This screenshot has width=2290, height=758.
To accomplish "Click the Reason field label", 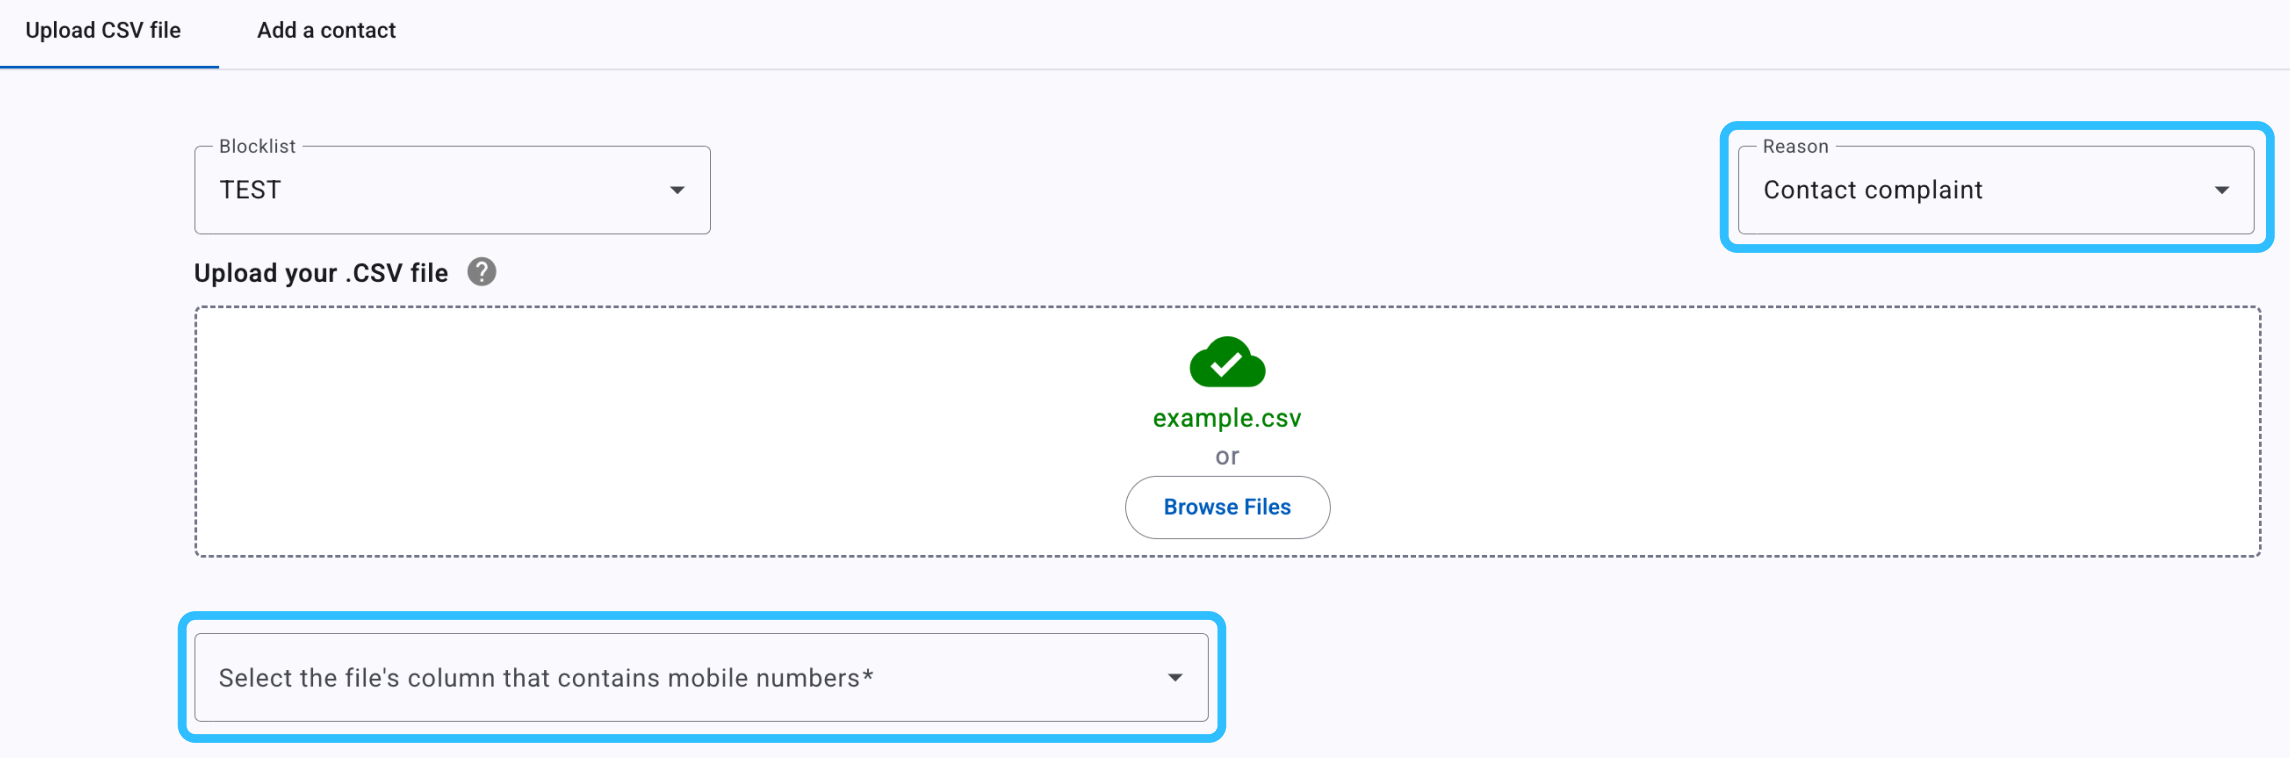I will pyautogui.click(x=1795, y=146).
